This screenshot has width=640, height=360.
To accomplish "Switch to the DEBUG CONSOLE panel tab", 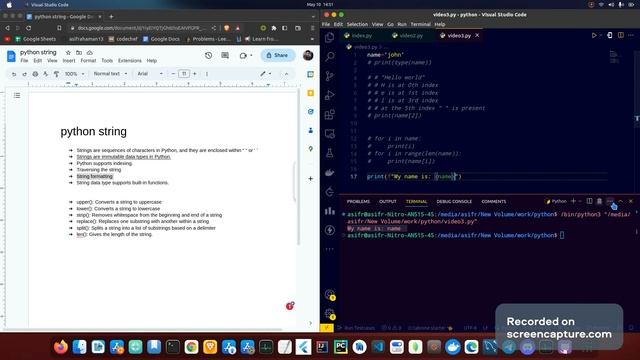I will tap(454, 202).
